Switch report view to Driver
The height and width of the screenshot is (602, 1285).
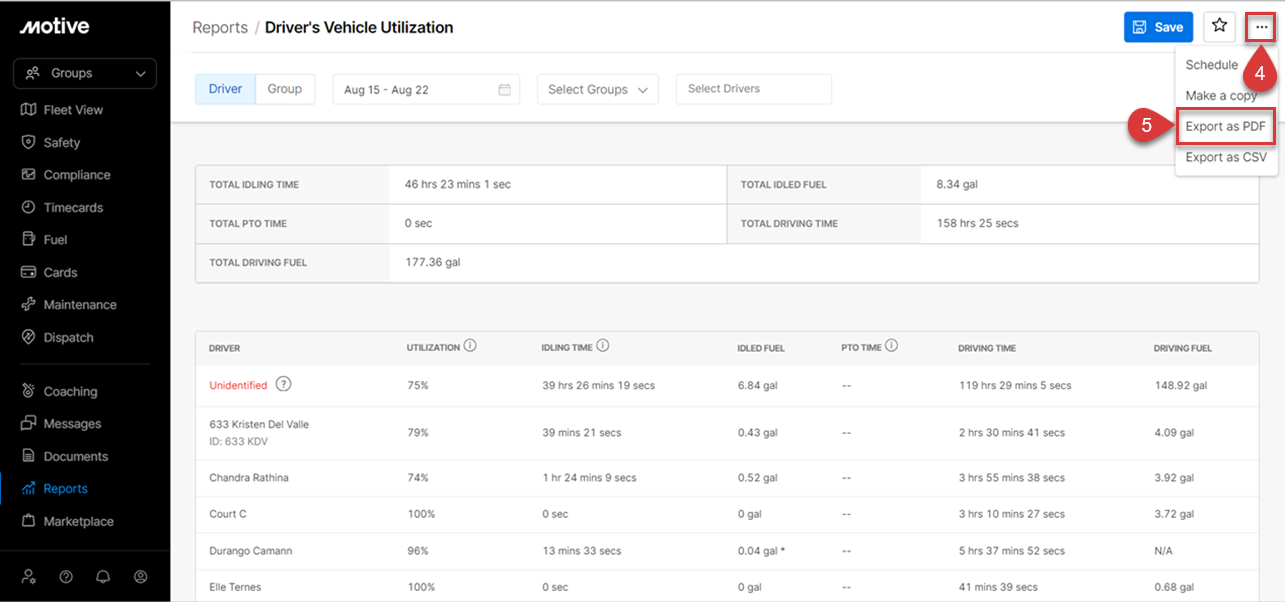coord(225,89)
